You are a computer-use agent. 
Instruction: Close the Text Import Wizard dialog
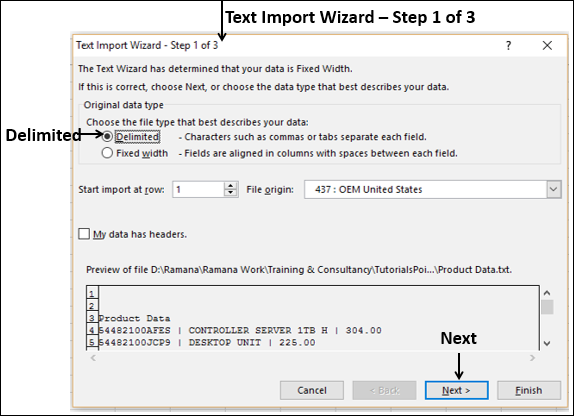547,46
